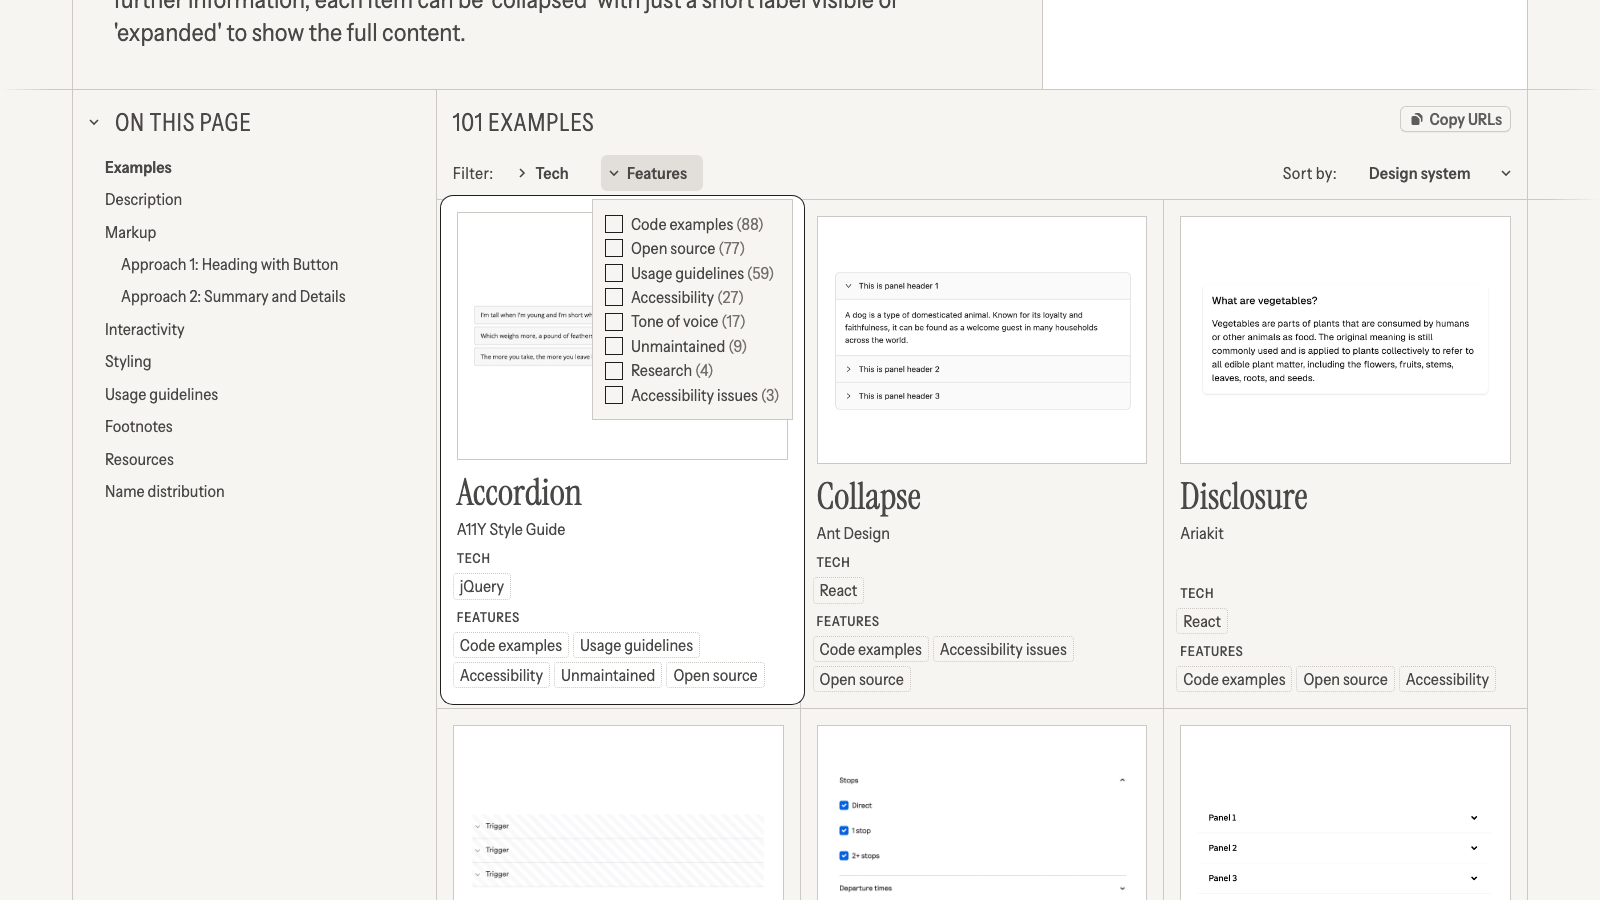Image resolution: width=1600 pixels, height=900 pixels.
Task: Navigate to the Styling section
Action: point(128,361)
